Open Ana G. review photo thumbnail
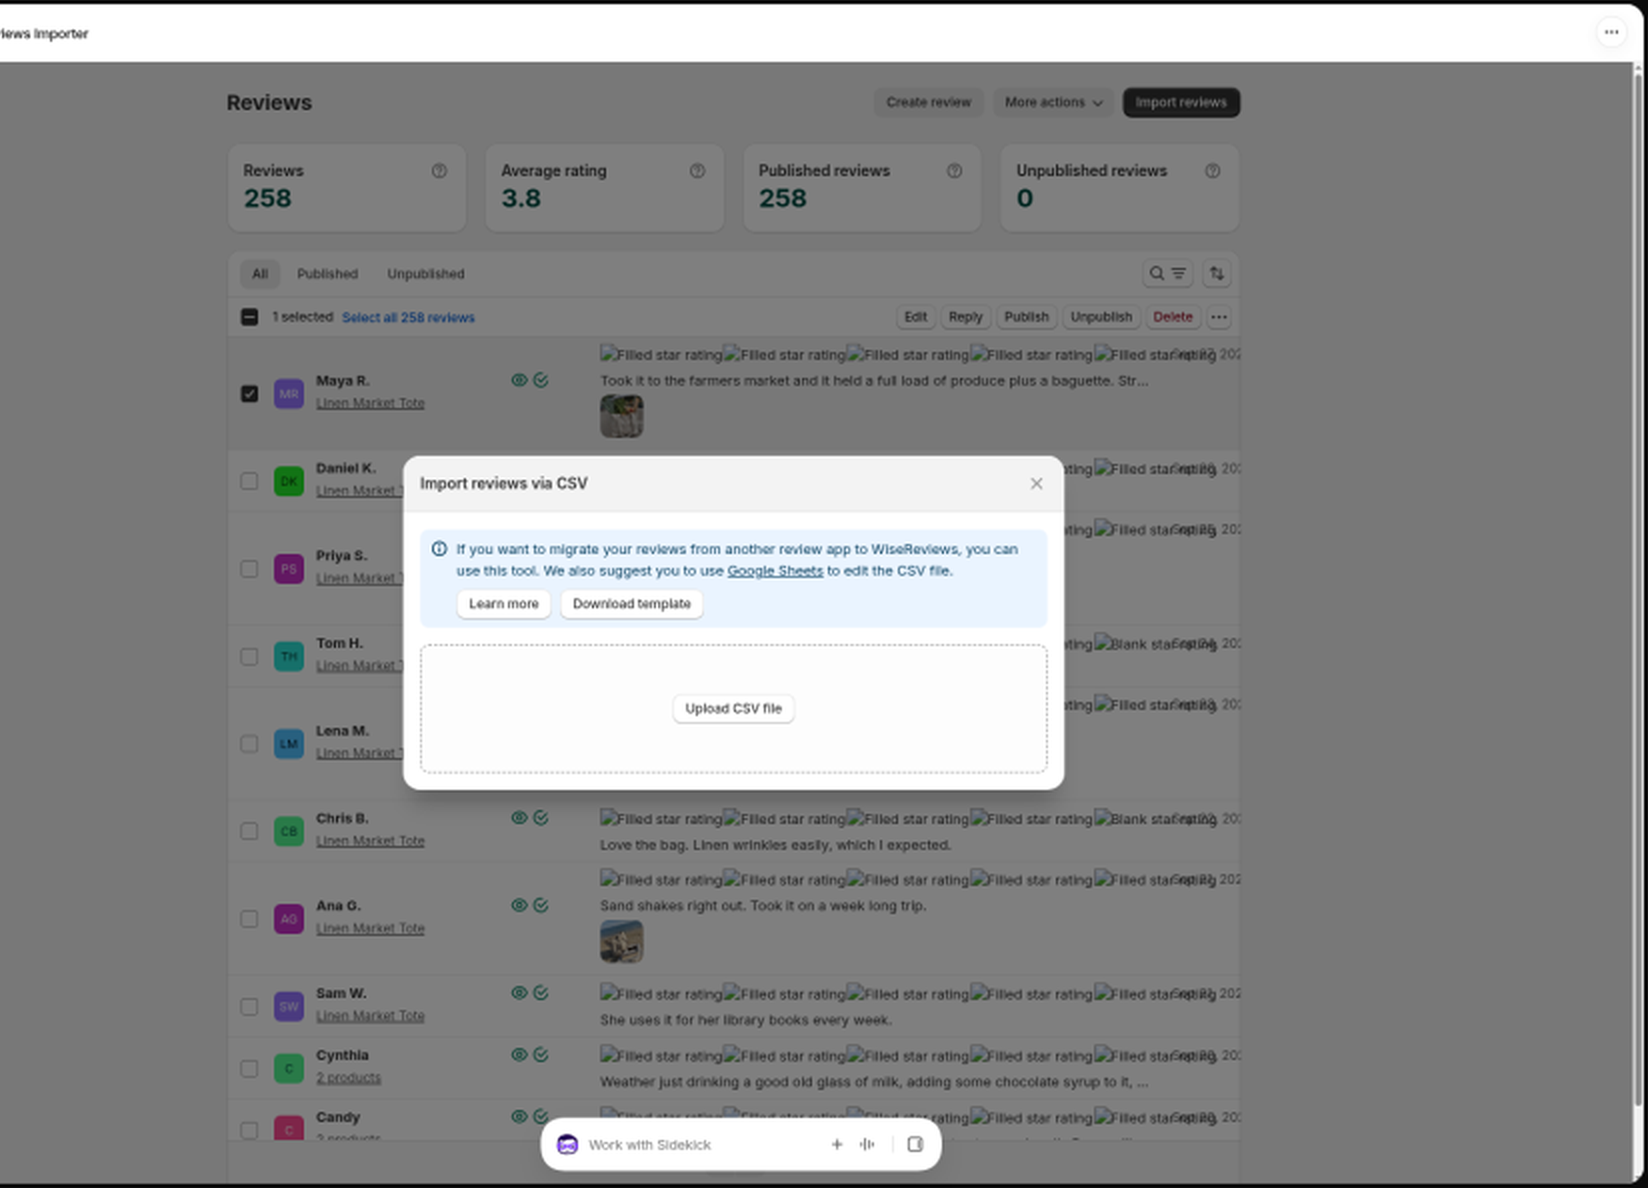The height and width of the screenshot is (1188, 1648). pos(621,942)
